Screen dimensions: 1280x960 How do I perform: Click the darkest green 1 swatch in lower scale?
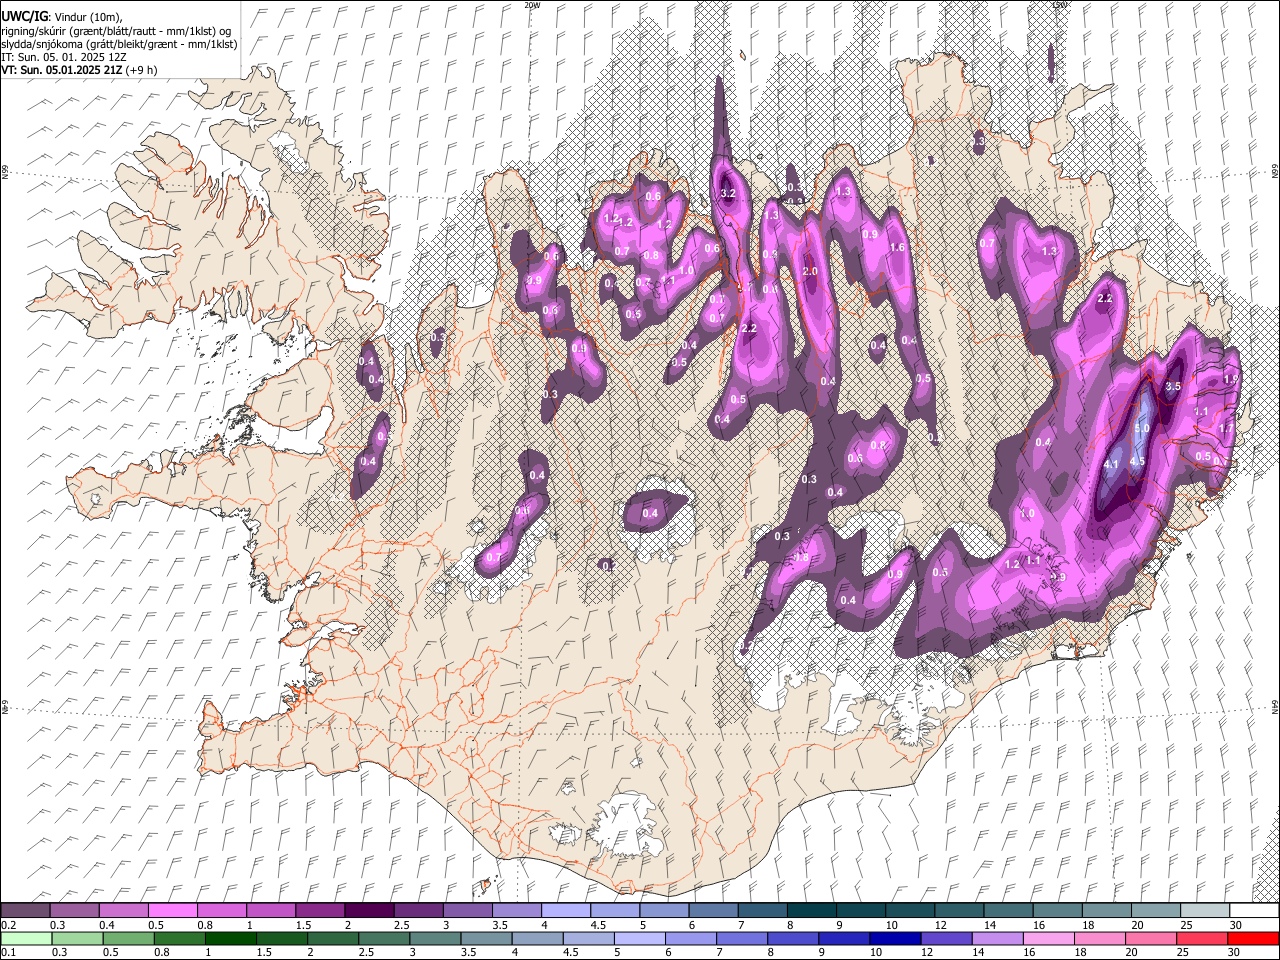230,939
